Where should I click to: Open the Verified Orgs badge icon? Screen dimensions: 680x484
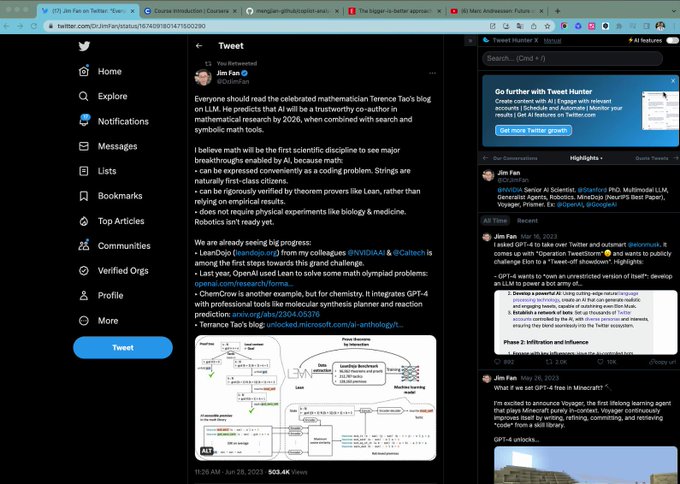pos(84,271)
